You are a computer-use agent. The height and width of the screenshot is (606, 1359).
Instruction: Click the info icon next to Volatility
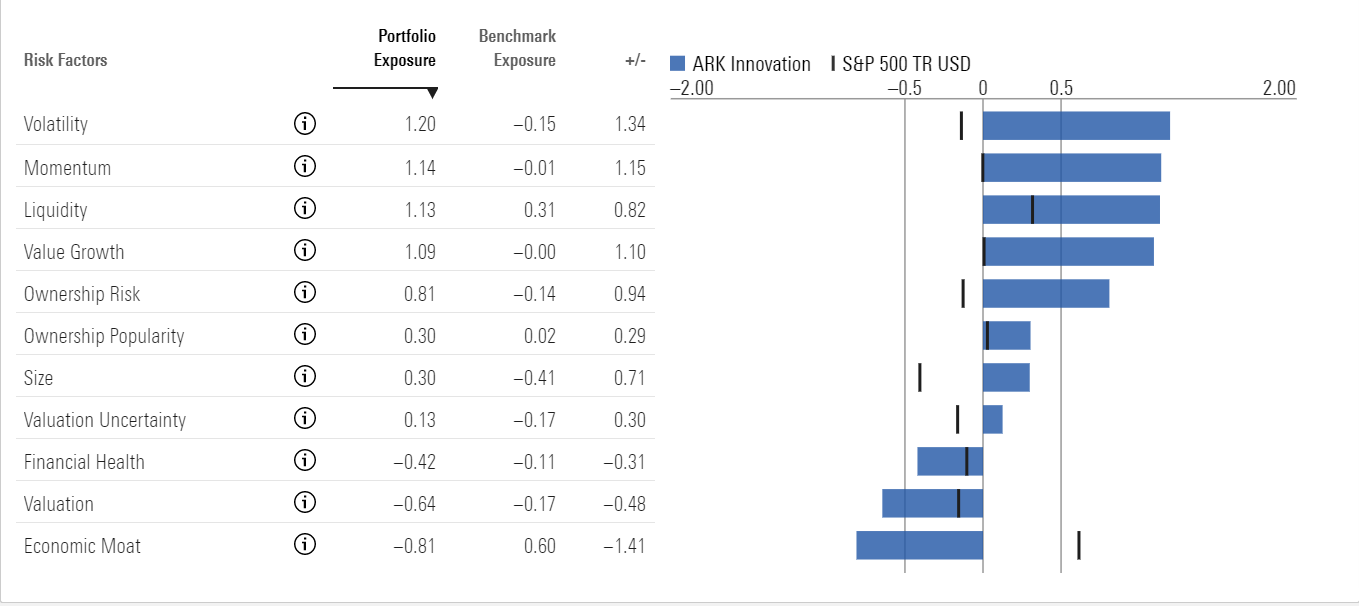click(x=305, y=125)
